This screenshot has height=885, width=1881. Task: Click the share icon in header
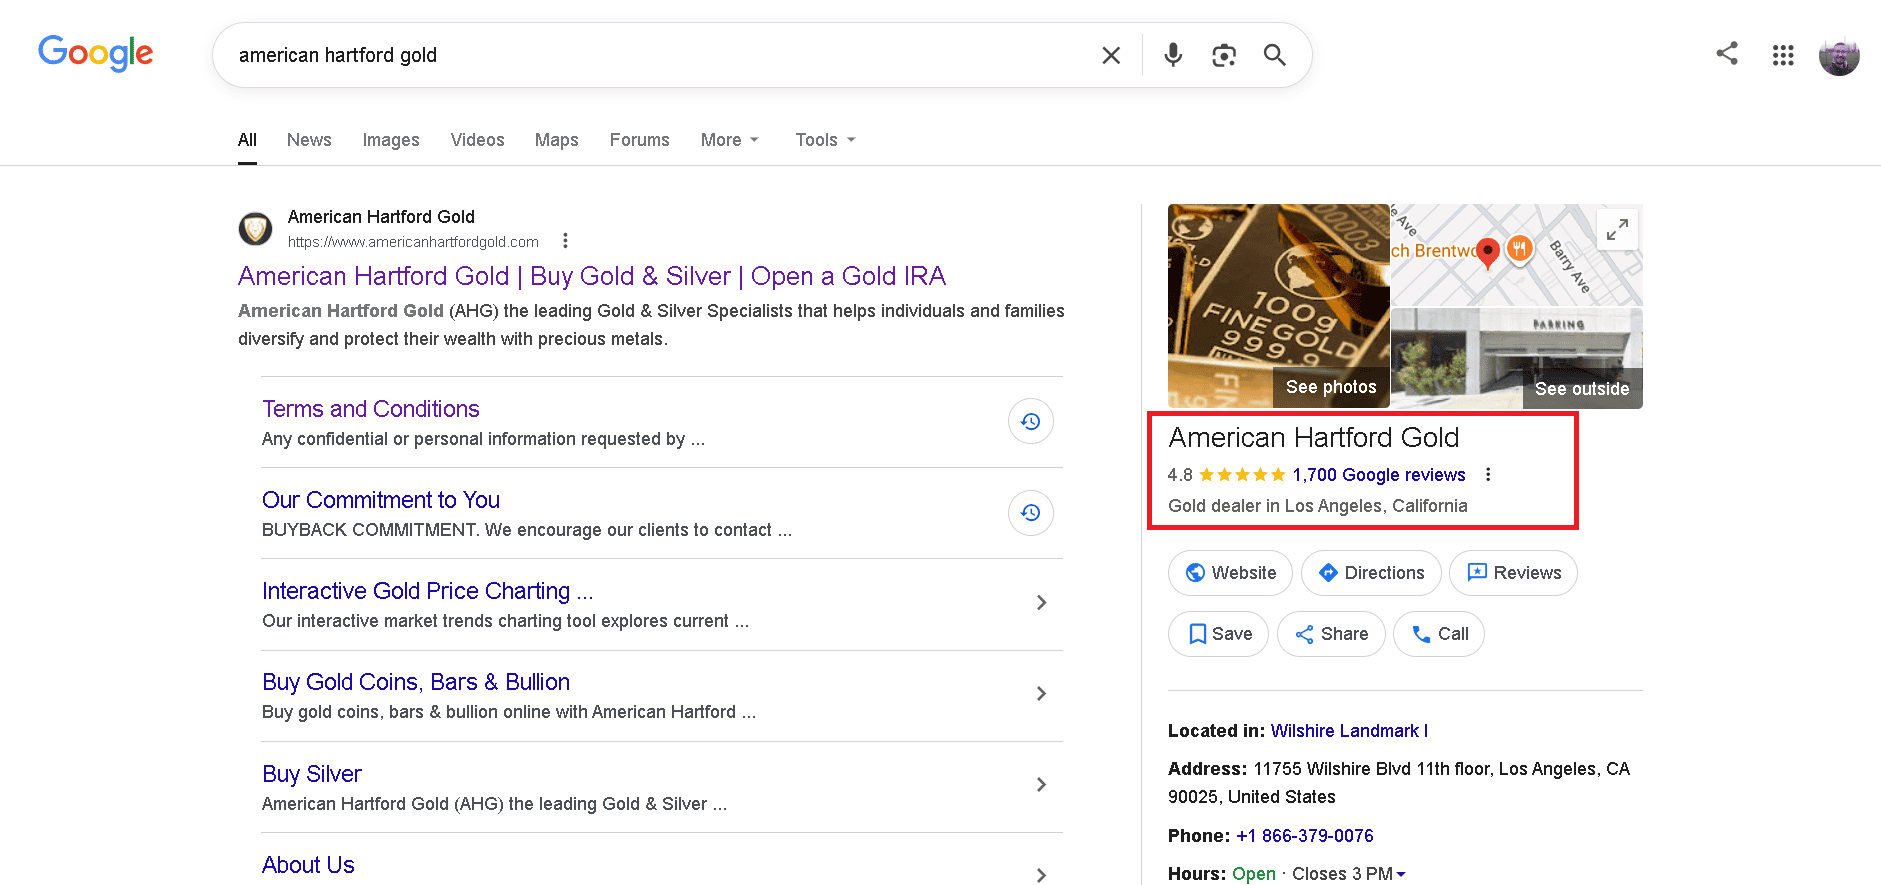tap(1727, 53)
